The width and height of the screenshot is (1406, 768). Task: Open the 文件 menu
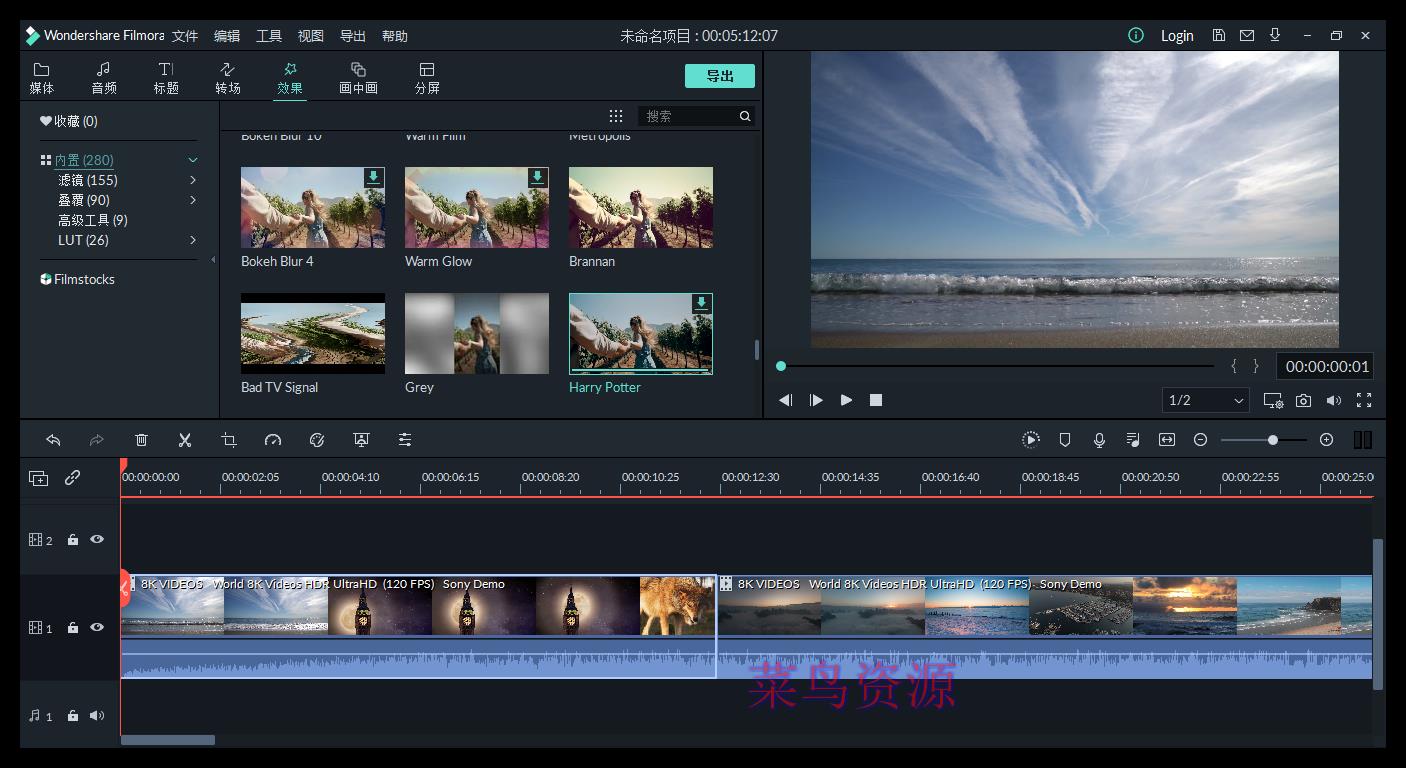click(x=184, y=35)
